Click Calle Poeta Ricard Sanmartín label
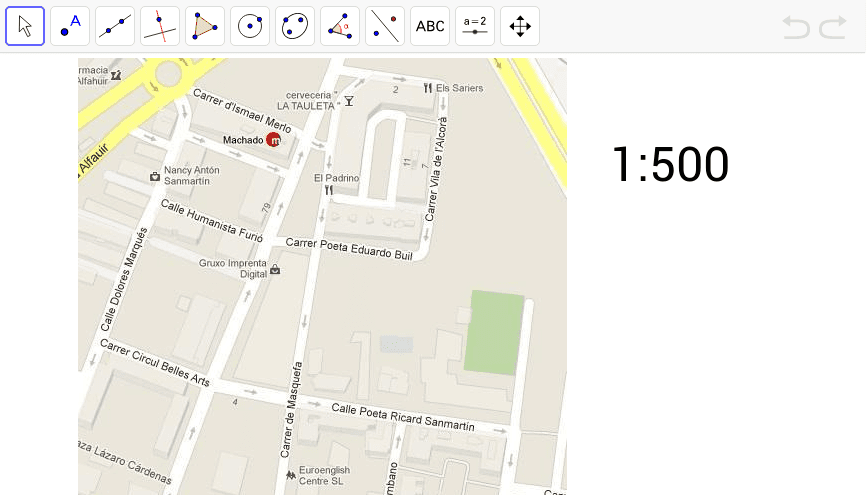Screen dimensions: 867x497 [x=403, y=417]
